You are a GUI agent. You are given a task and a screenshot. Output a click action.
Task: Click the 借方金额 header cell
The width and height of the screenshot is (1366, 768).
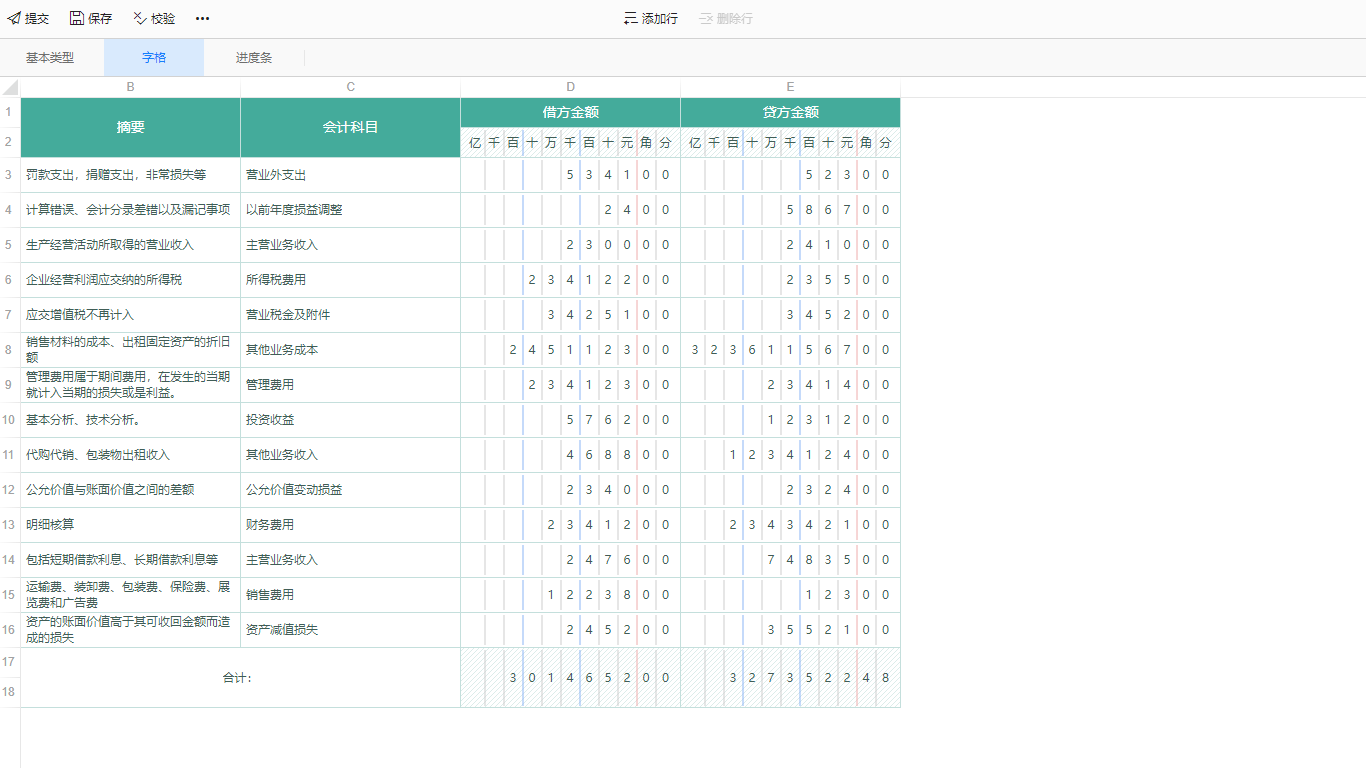(x=570, y=113)
